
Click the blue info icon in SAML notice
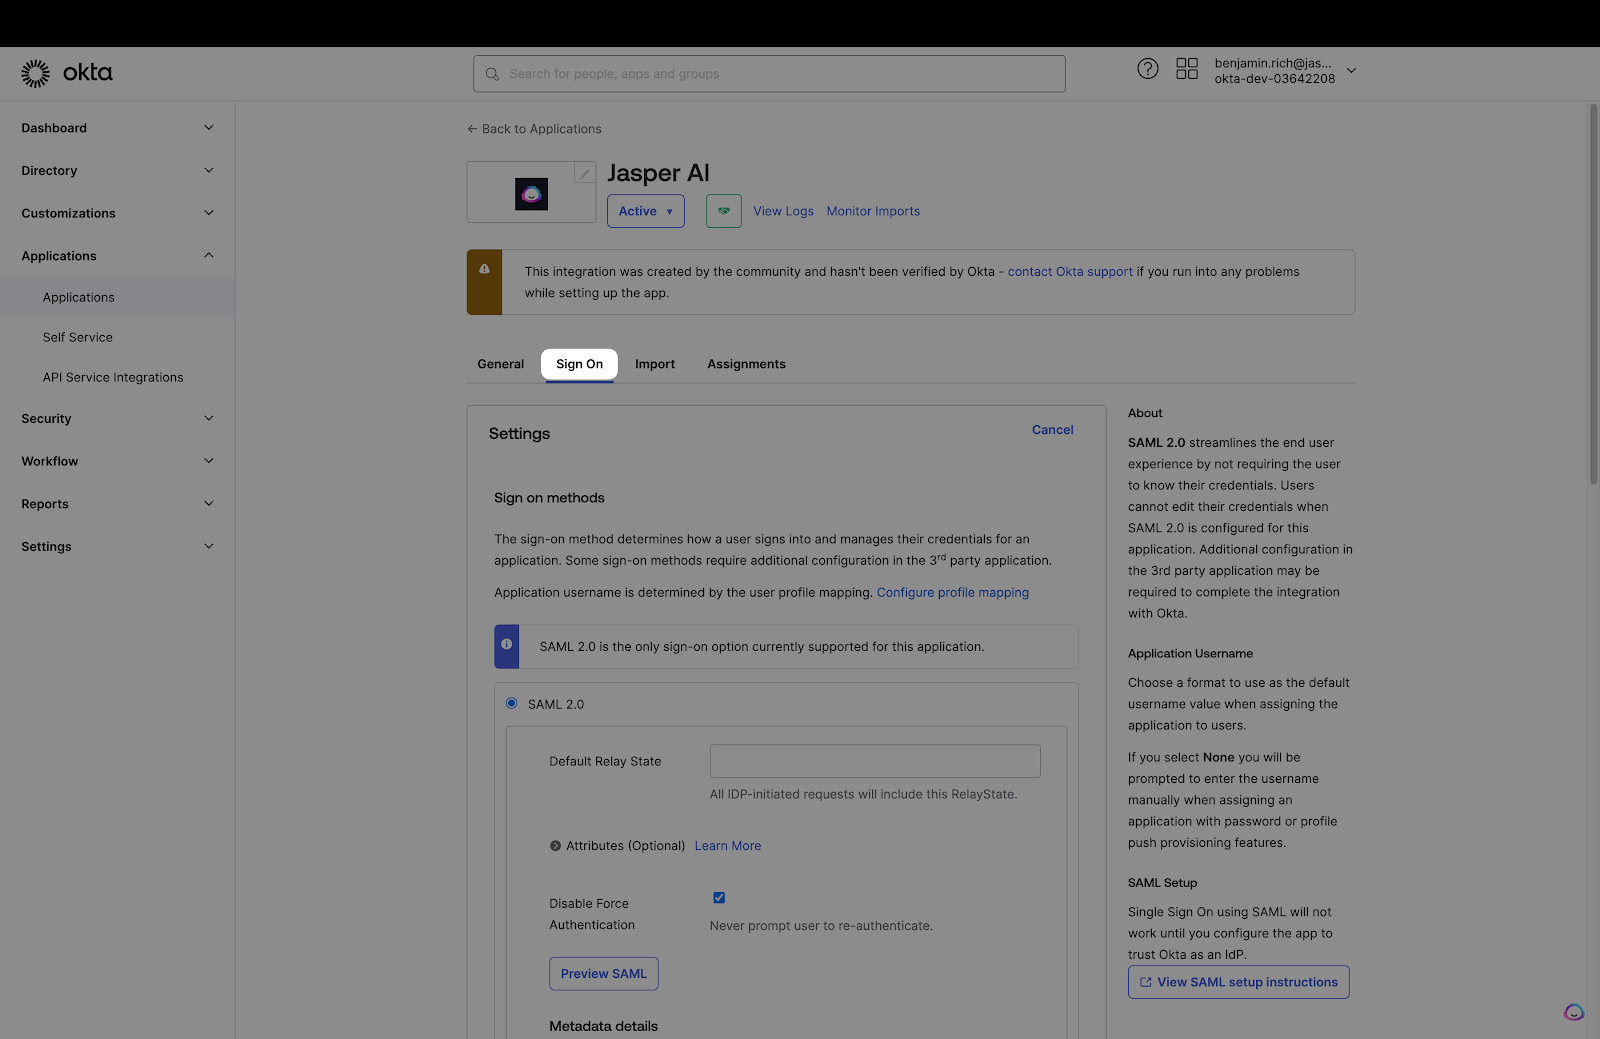tap(507, 644)
